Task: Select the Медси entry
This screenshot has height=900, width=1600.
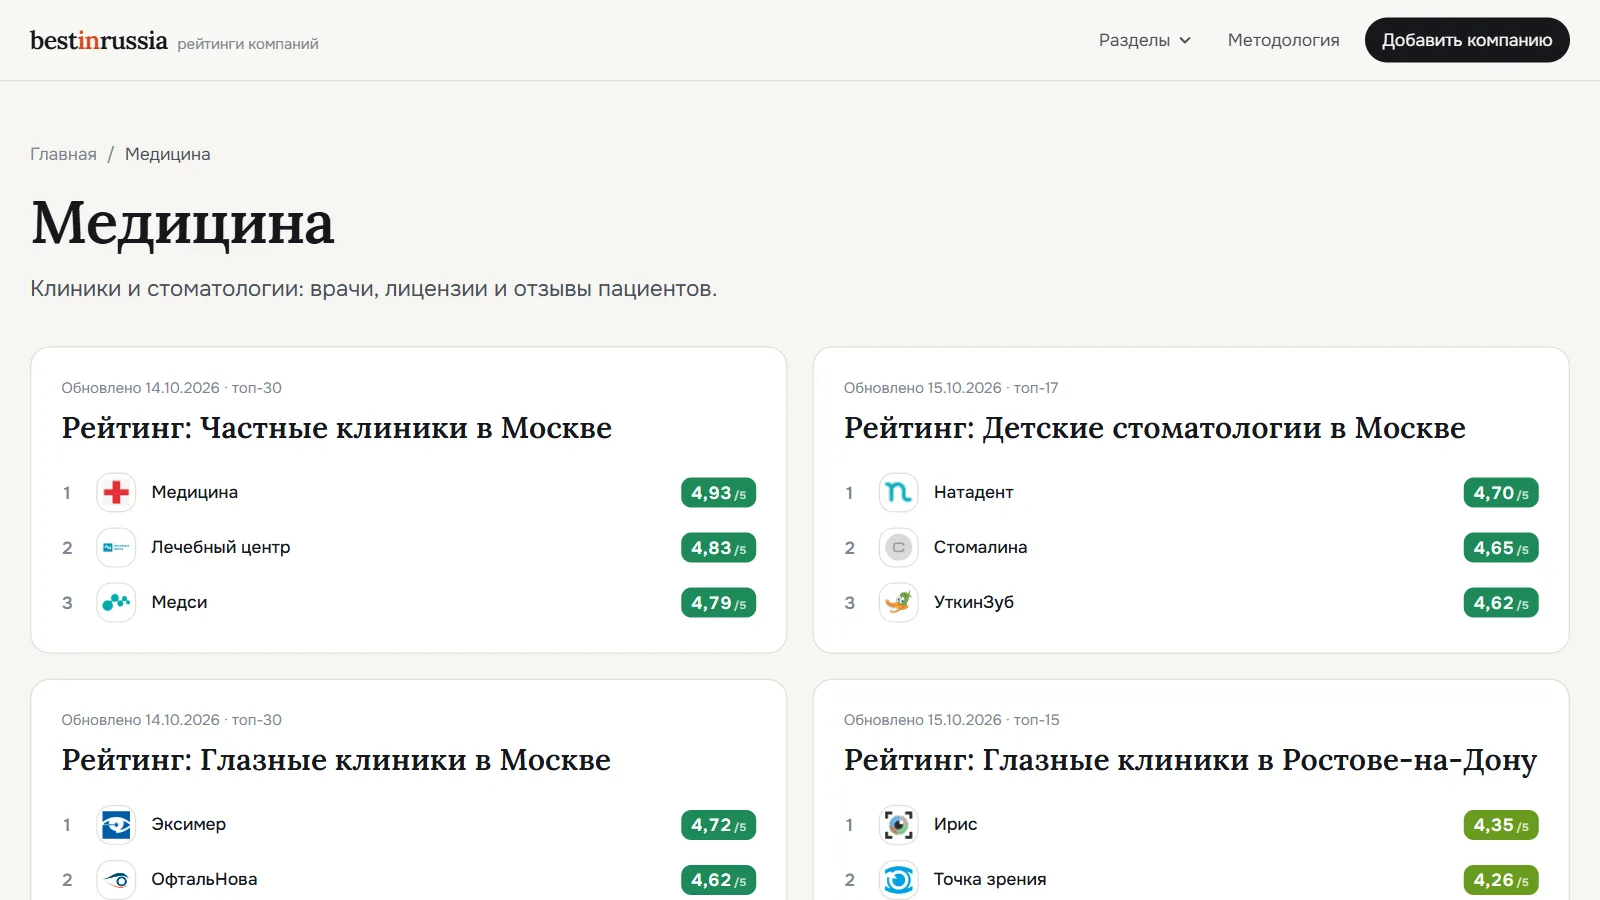Action: (179, 602)
